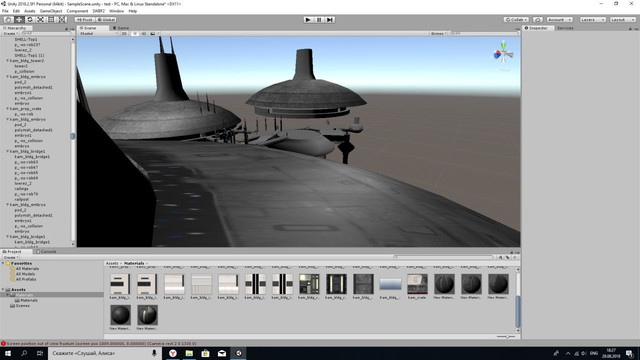Viewport: 640px width, 360px height.
Task: Click the Play button
Action: coord(308,20)
